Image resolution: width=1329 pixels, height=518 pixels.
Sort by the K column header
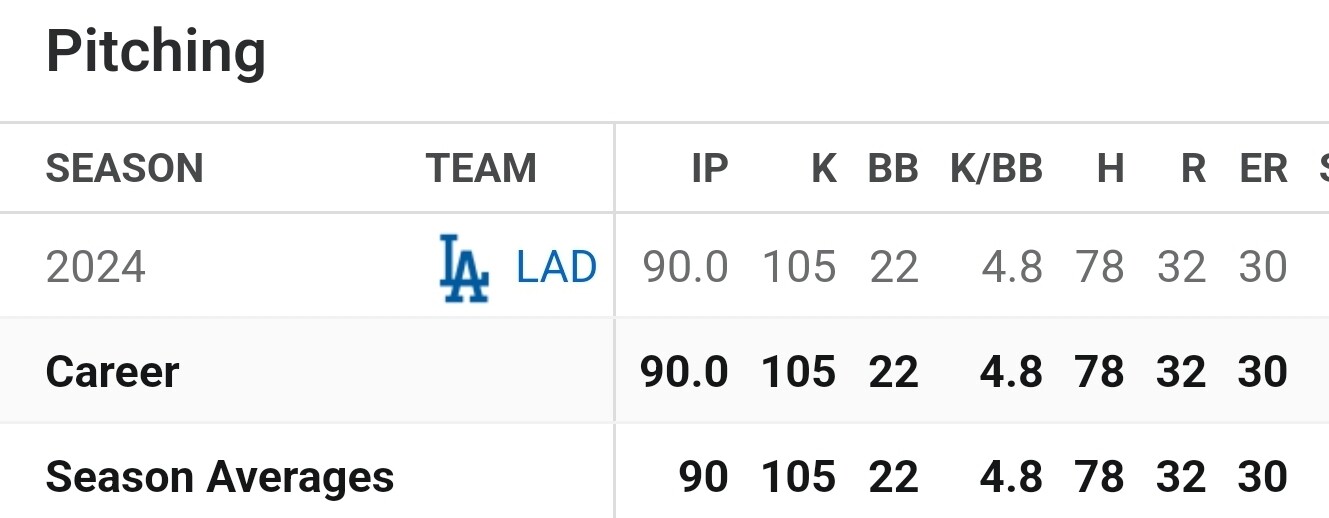click(x=823, y=168)
